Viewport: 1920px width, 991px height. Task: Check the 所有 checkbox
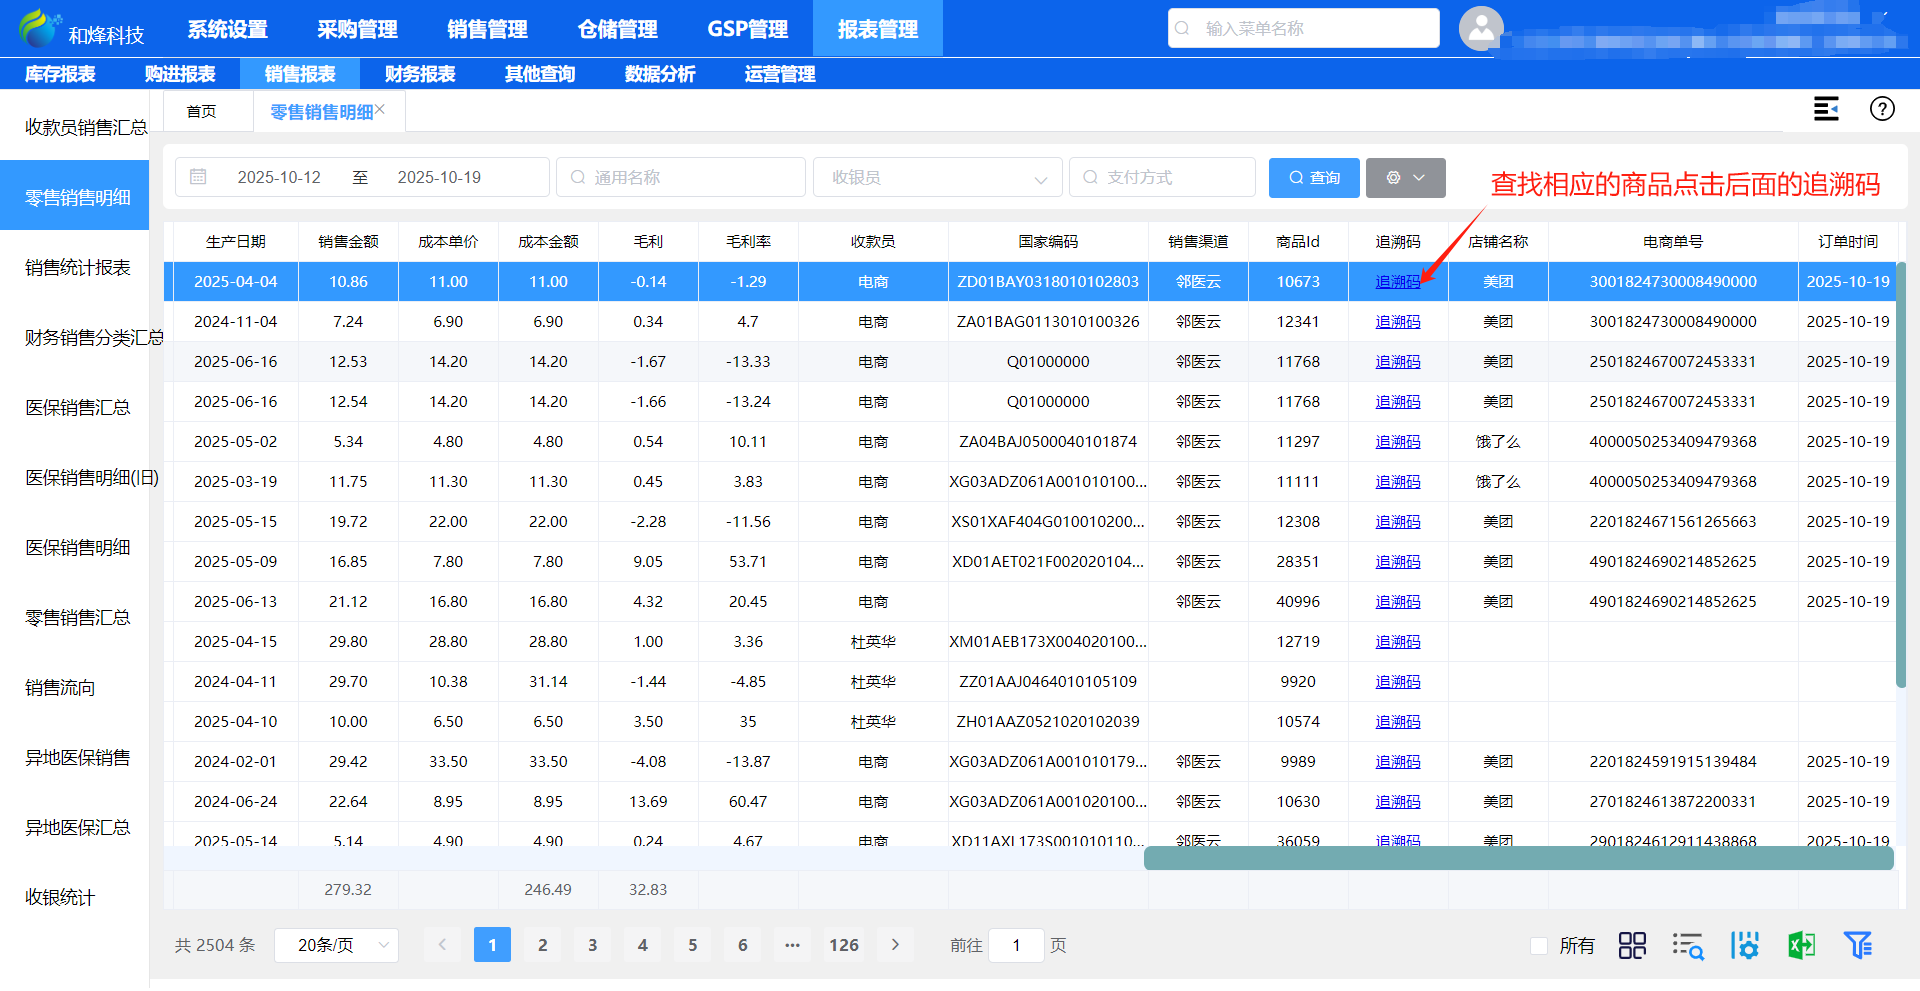[1539, 945]
